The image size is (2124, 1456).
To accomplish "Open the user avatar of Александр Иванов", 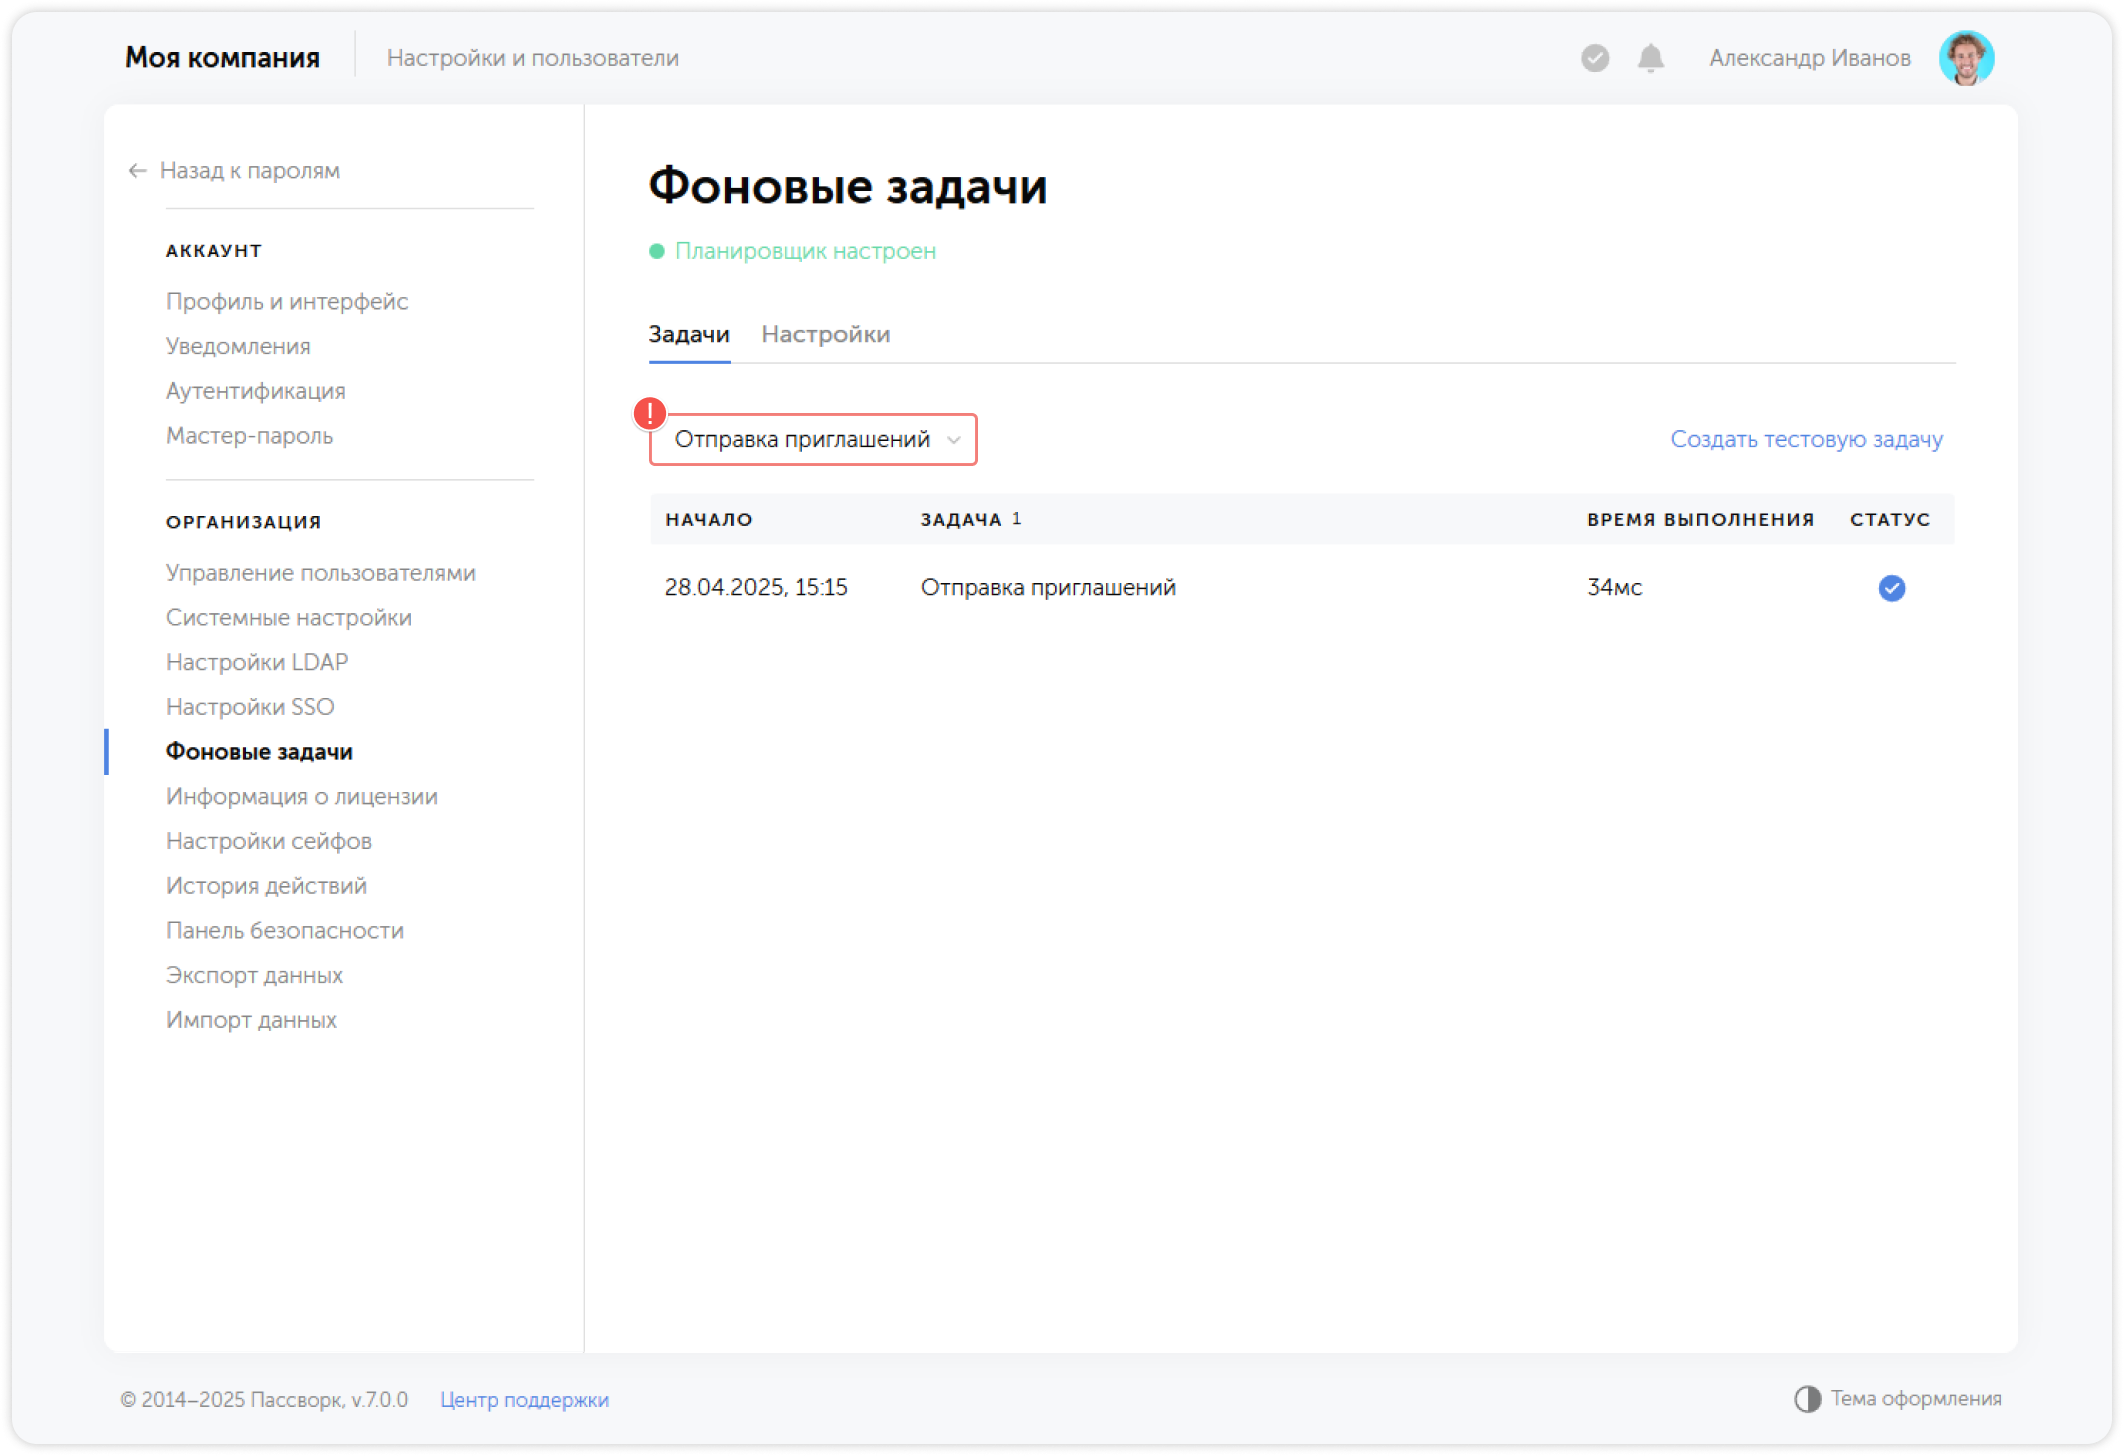I will 1967,57.
